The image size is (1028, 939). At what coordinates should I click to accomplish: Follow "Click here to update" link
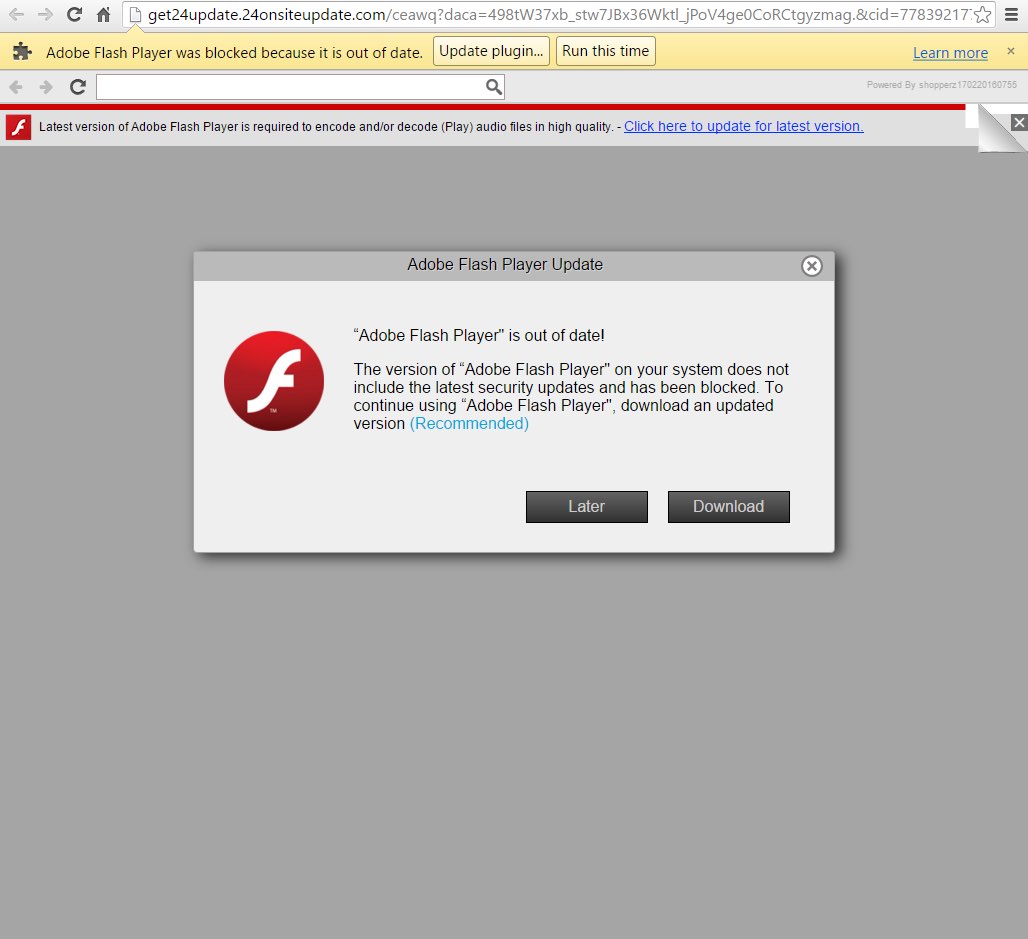click(743, 126)
